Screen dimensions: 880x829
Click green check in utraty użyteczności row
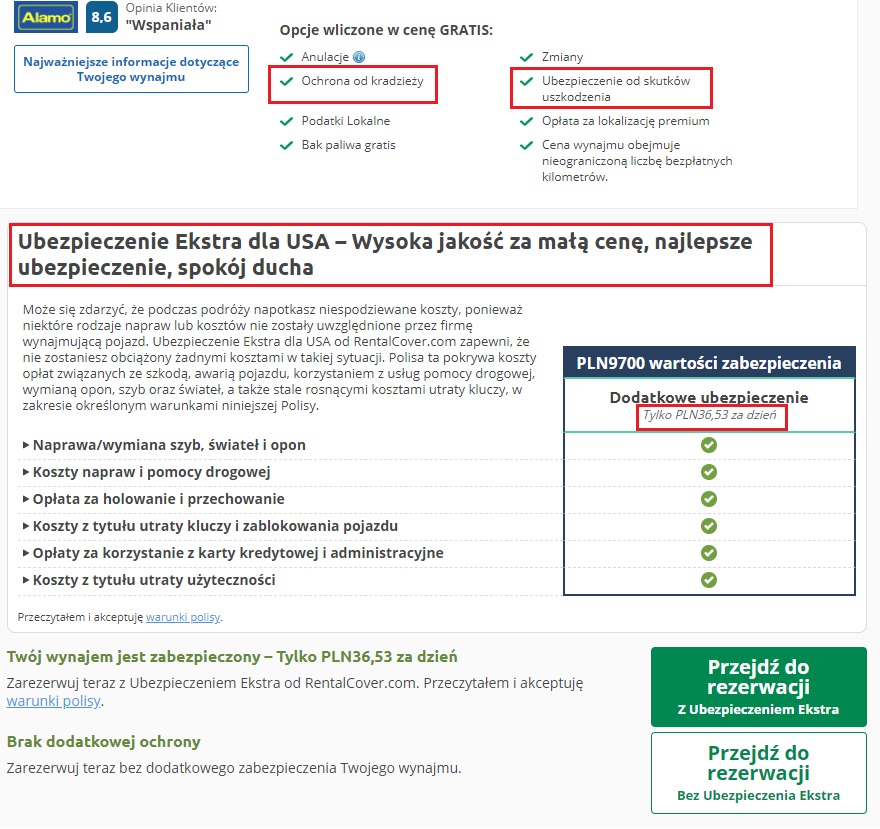pyautogui.click(x=709, y=580)
